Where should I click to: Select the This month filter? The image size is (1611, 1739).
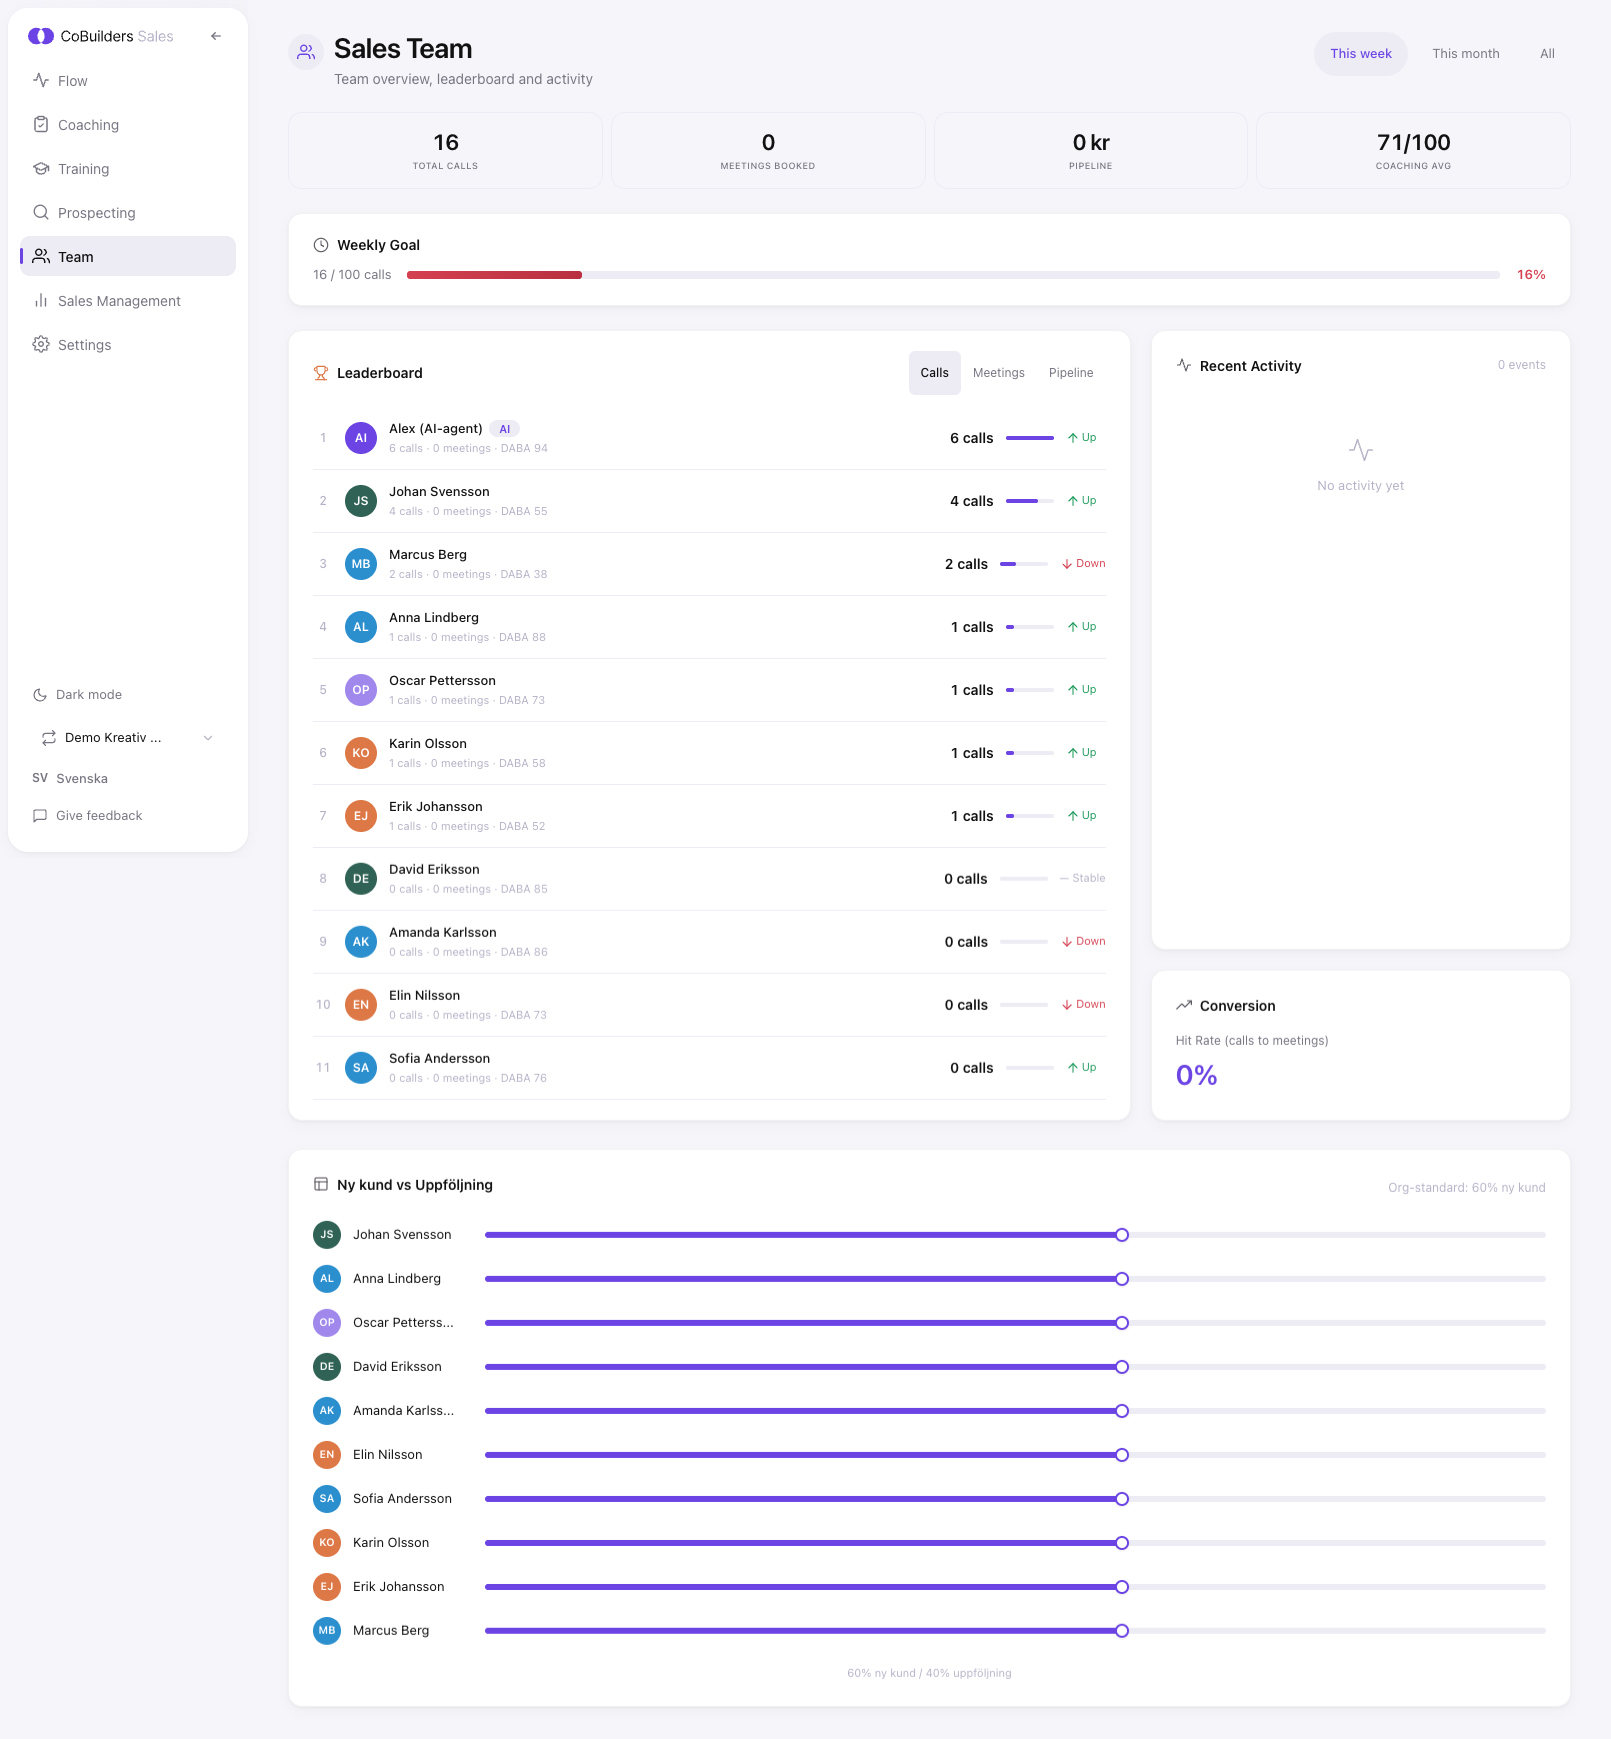tap(1465, 53)
